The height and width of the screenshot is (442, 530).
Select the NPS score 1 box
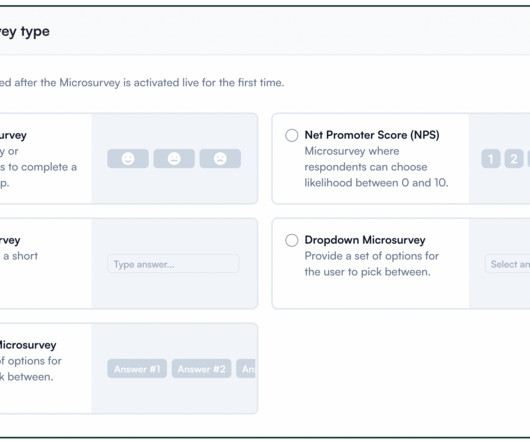click(x=491, y=158)
